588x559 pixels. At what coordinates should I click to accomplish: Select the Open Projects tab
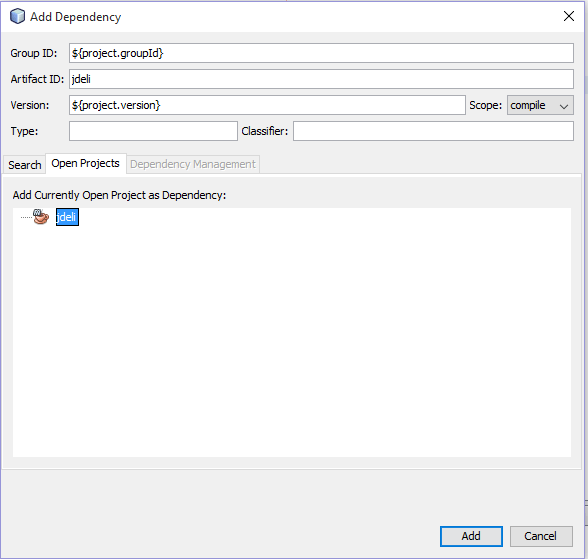[86, 163]
